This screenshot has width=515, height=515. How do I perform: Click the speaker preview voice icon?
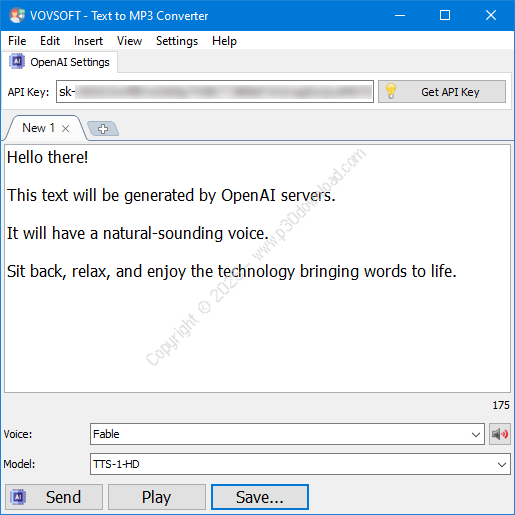500,434
